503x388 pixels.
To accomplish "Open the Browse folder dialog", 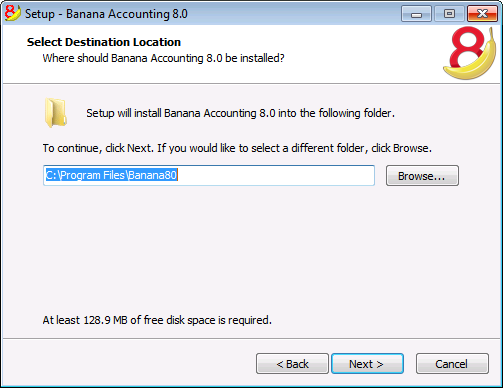I will tap(422, 176).
